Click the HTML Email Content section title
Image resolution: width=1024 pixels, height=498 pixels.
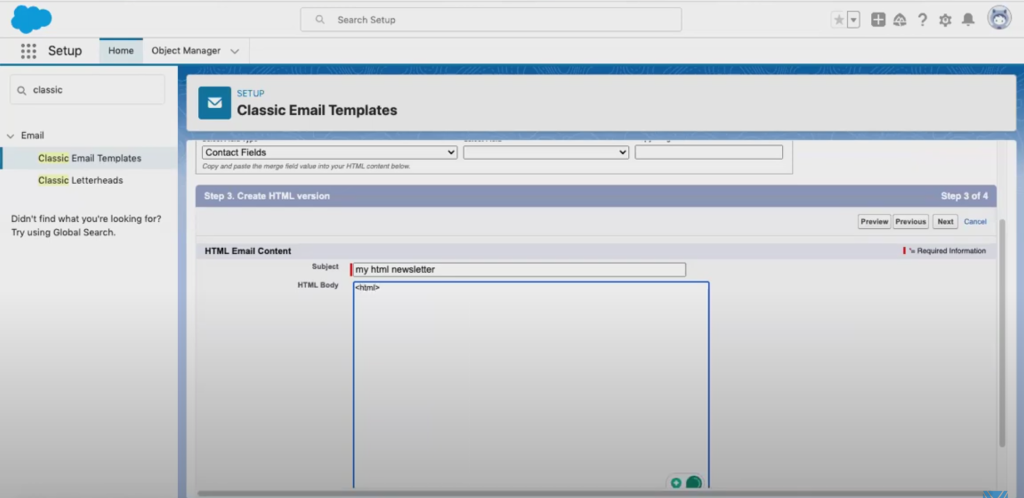click(248, 251)
